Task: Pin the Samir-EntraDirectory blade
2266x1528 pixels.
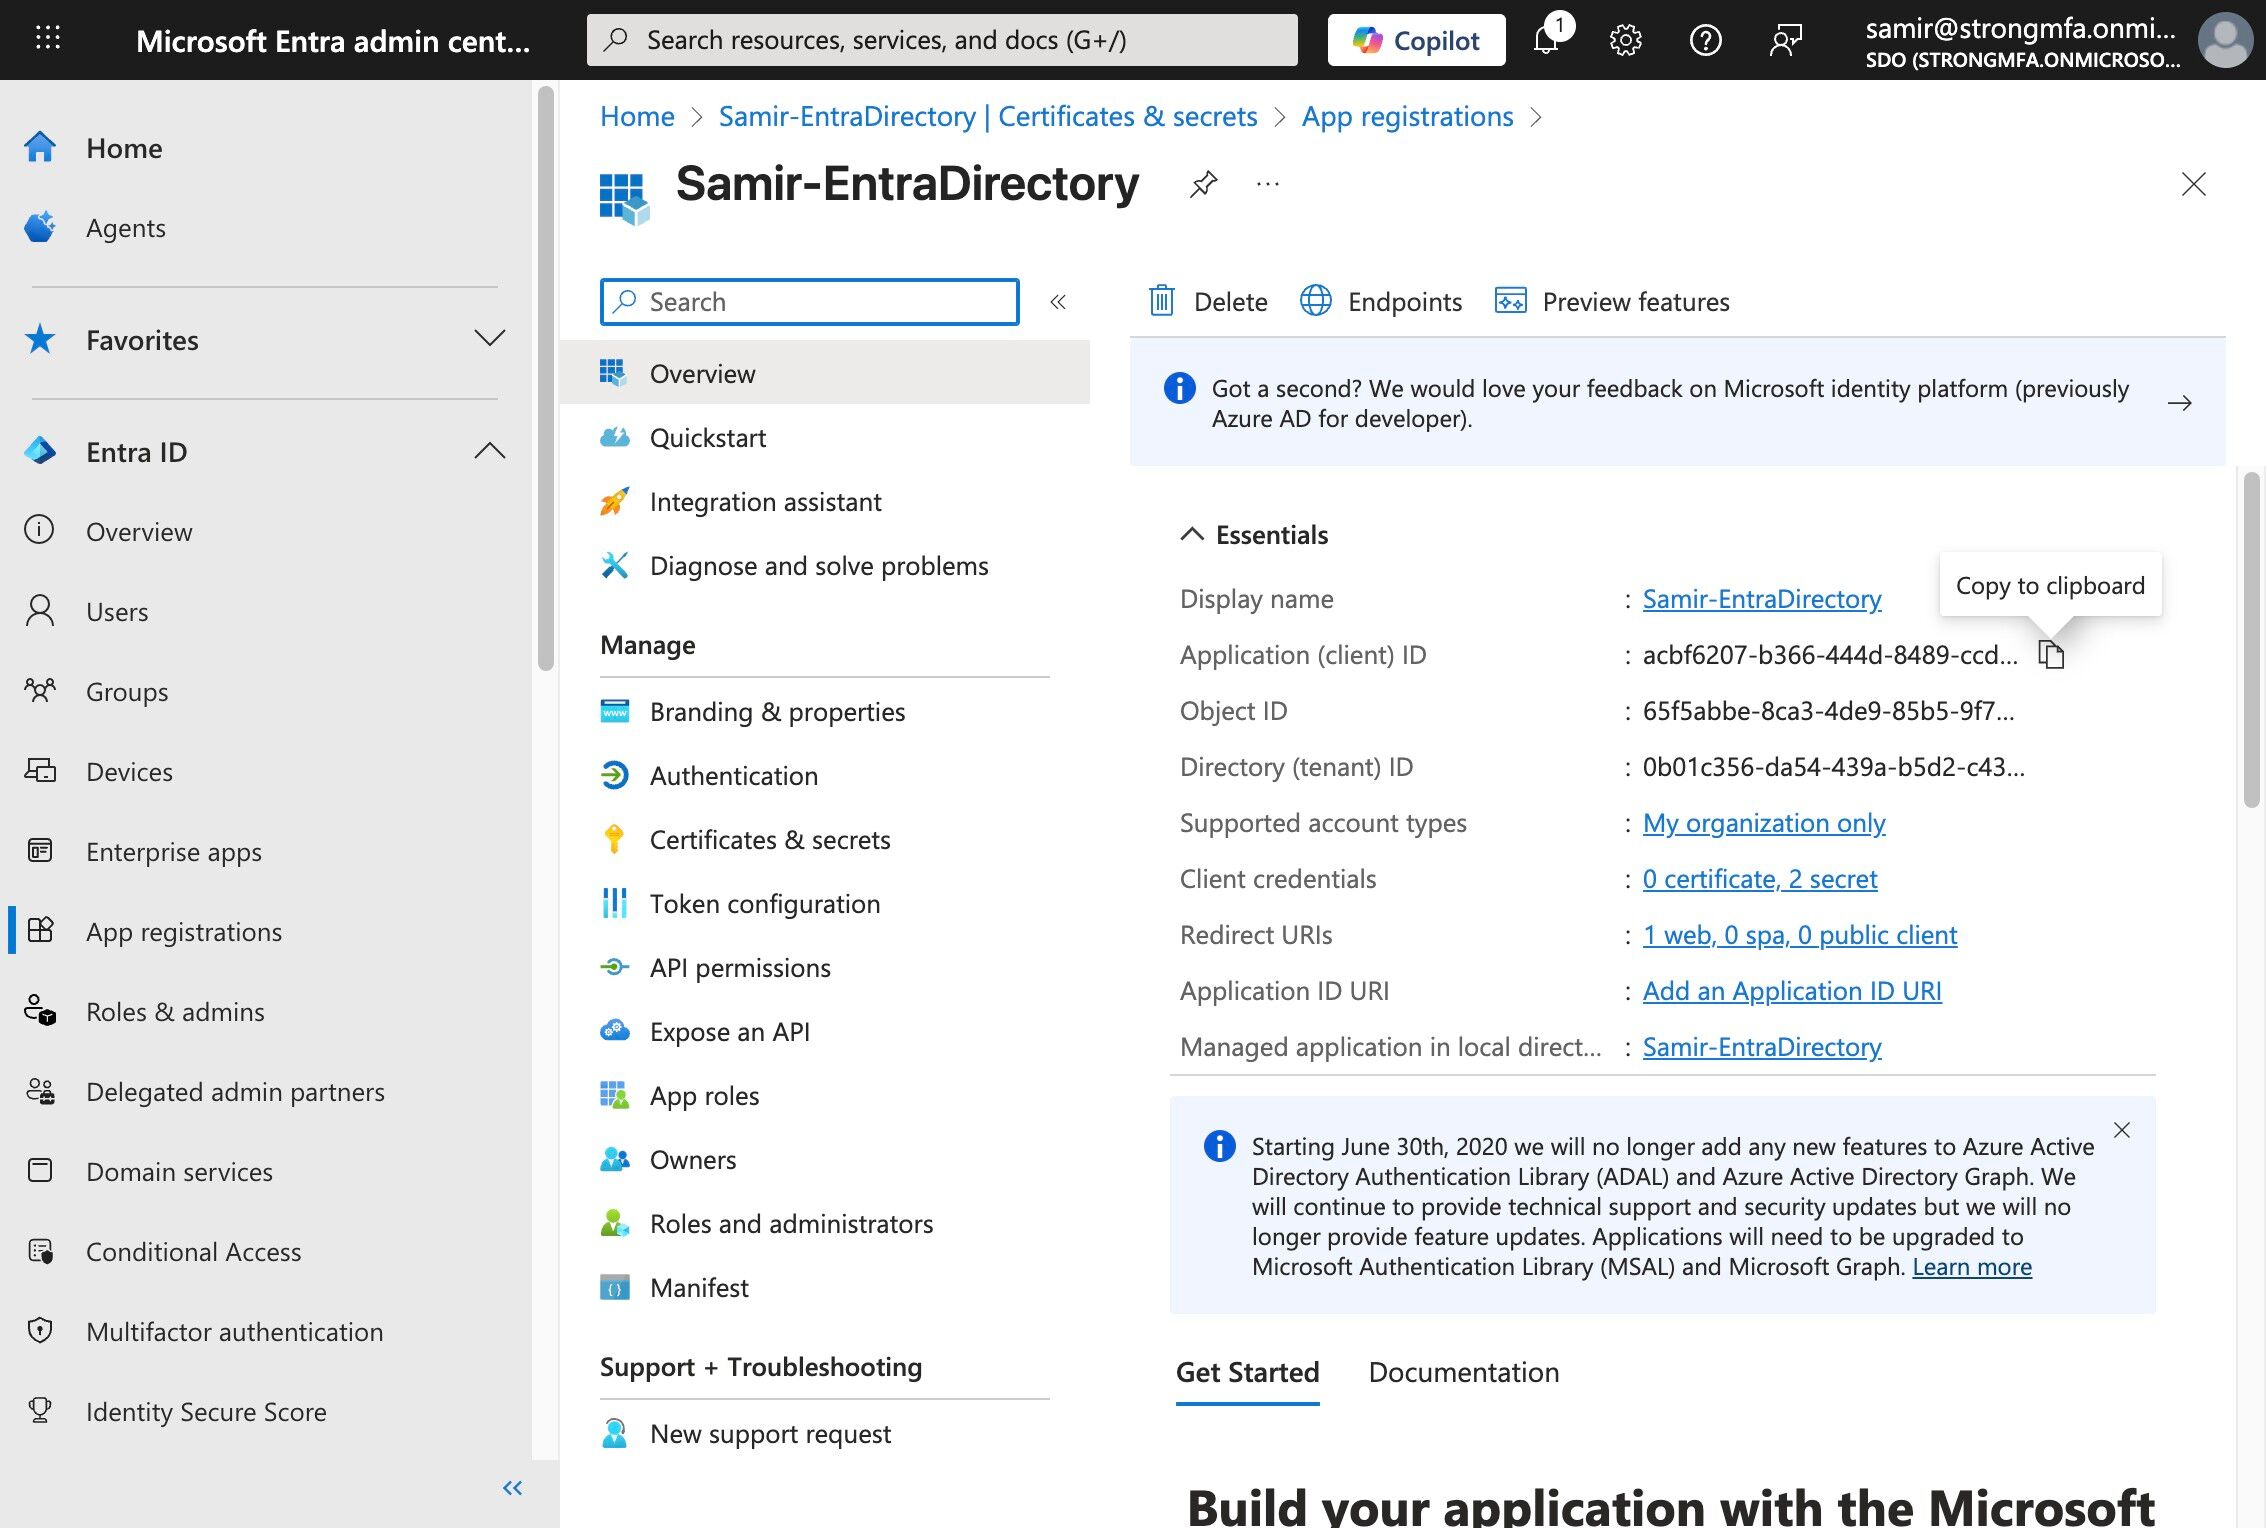Action: (1203, 184)
